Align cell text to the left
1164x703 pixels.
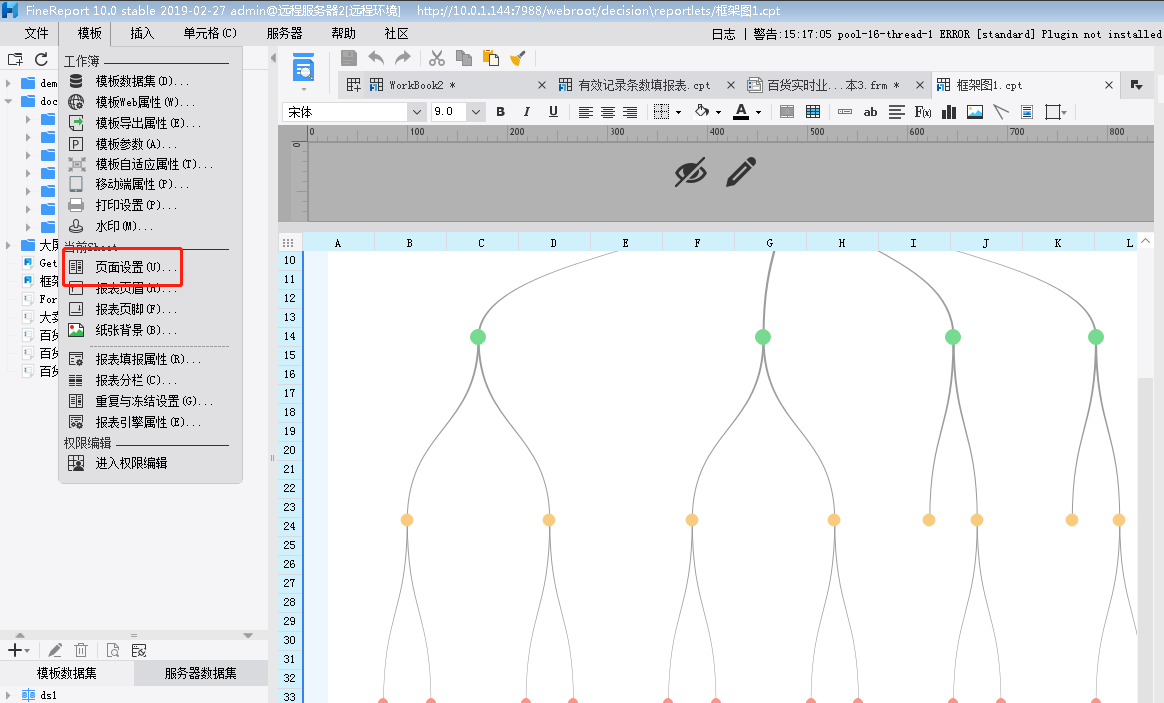586,112
